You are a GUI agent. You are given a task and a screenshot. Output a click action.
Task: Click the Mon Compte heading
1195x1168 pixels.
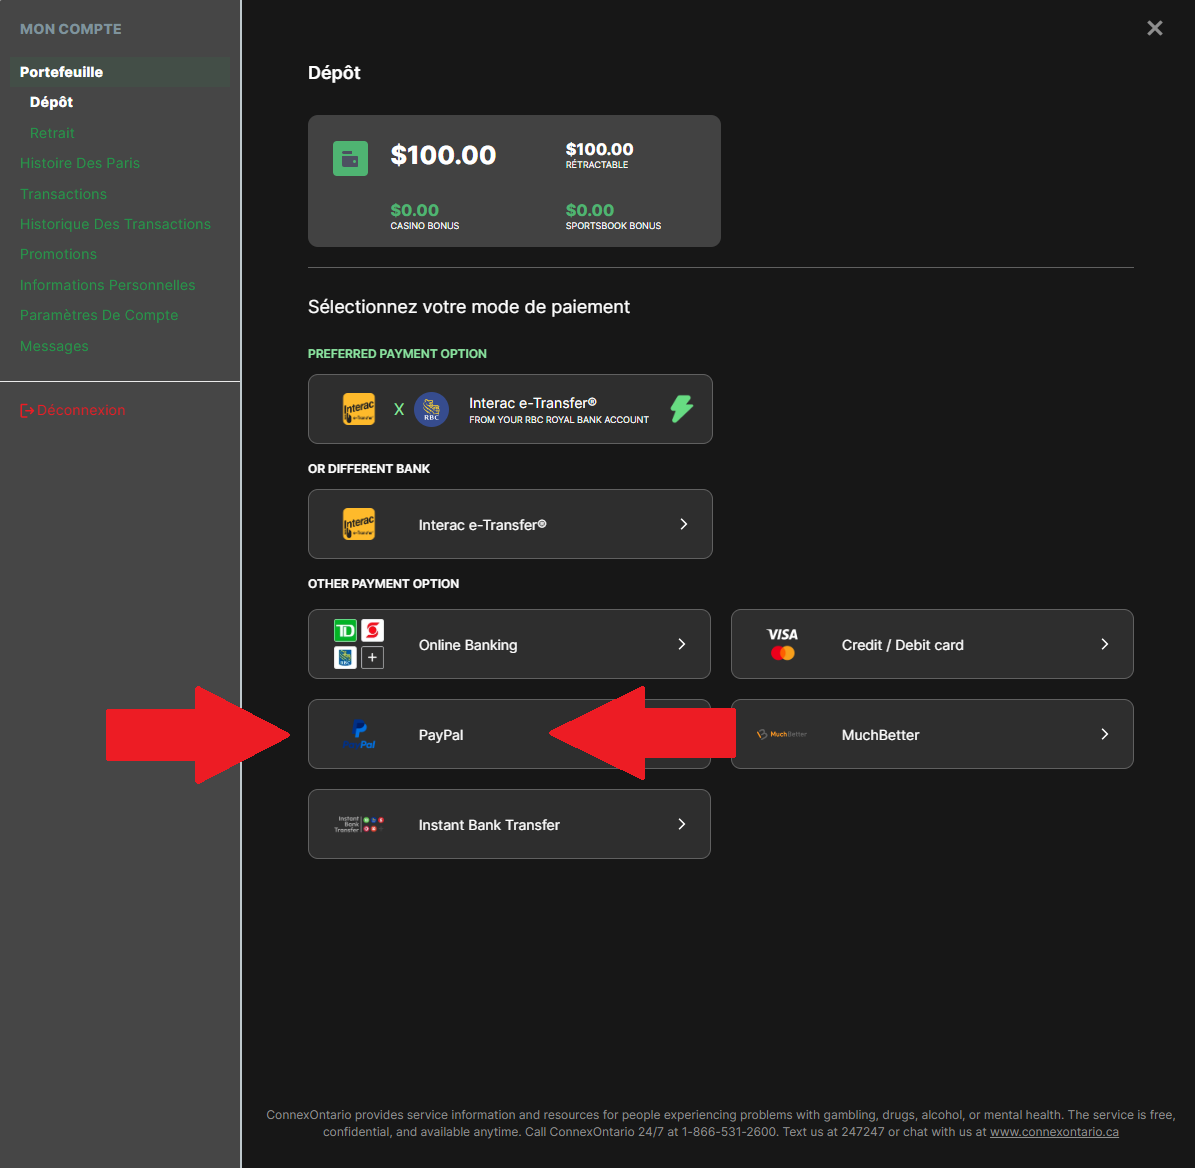click(x=71, y=29)
